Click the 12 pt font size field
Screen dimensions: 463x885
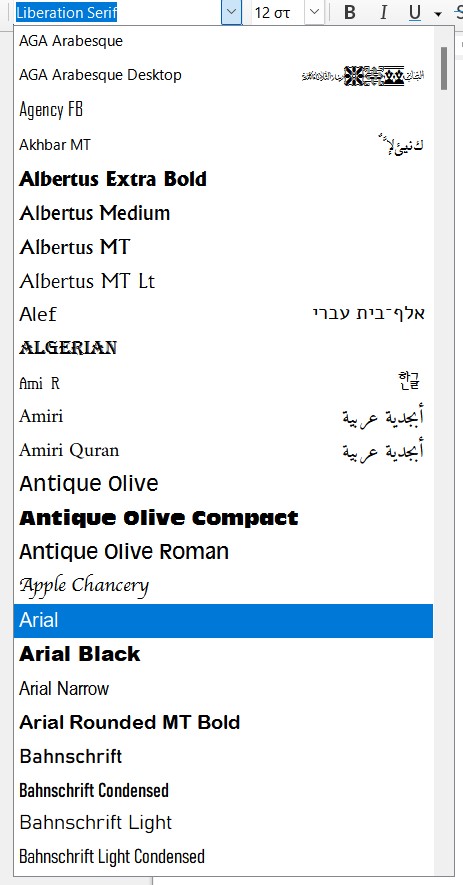[x=278, y=12]
